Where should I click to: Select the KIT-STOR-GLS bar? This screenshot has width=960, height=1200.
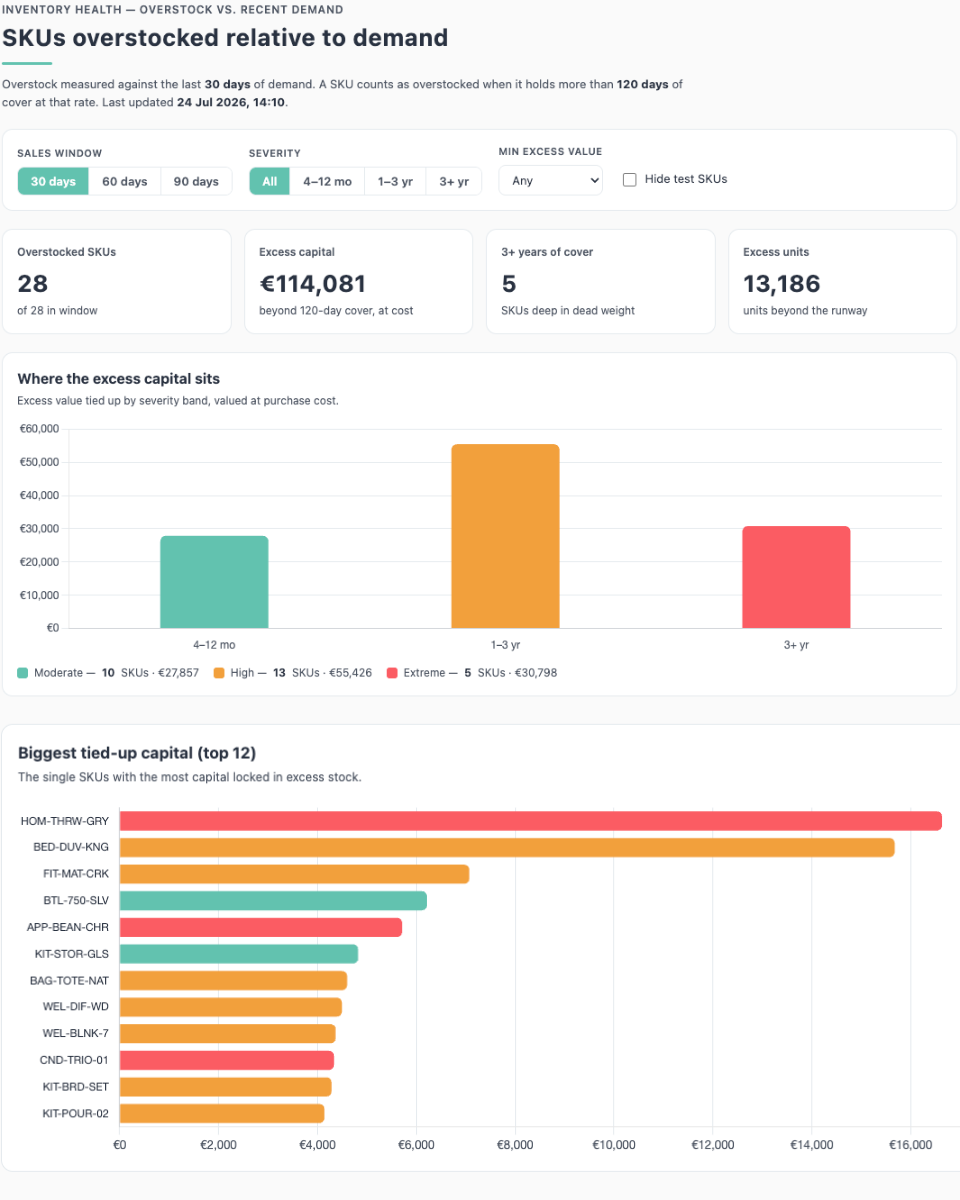click(239, 954)
